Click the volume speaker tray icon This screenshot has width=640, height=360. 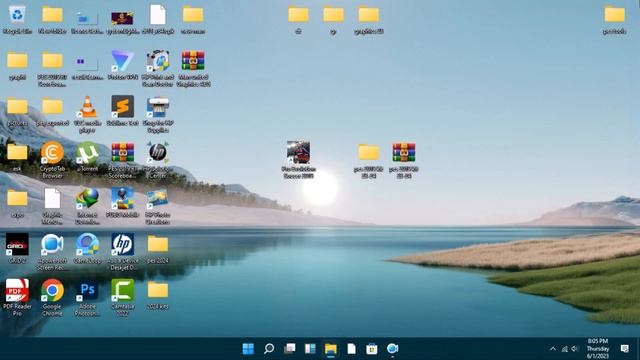pos(575,349)
